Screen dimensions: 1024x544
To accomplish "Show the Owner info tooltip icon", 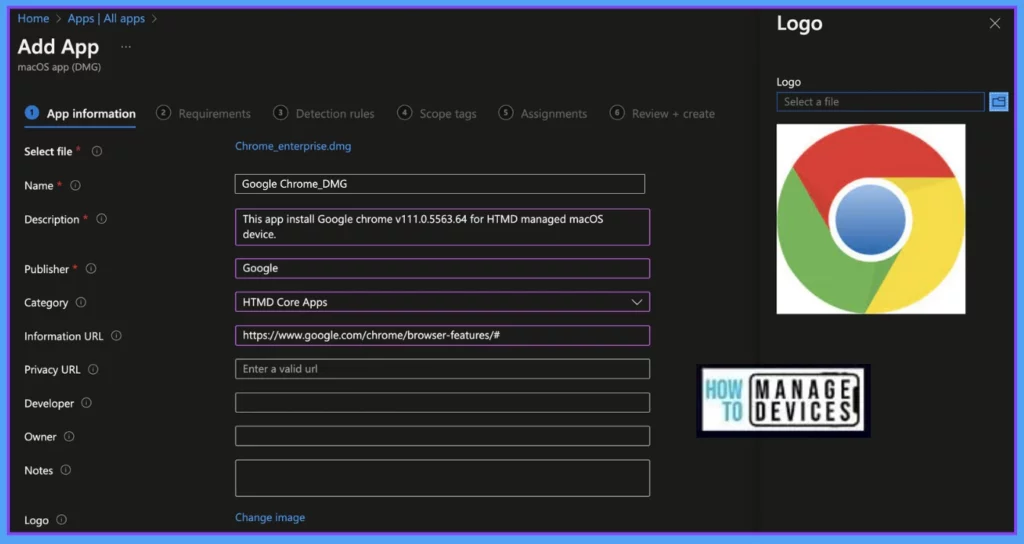I will click(69, 436).
